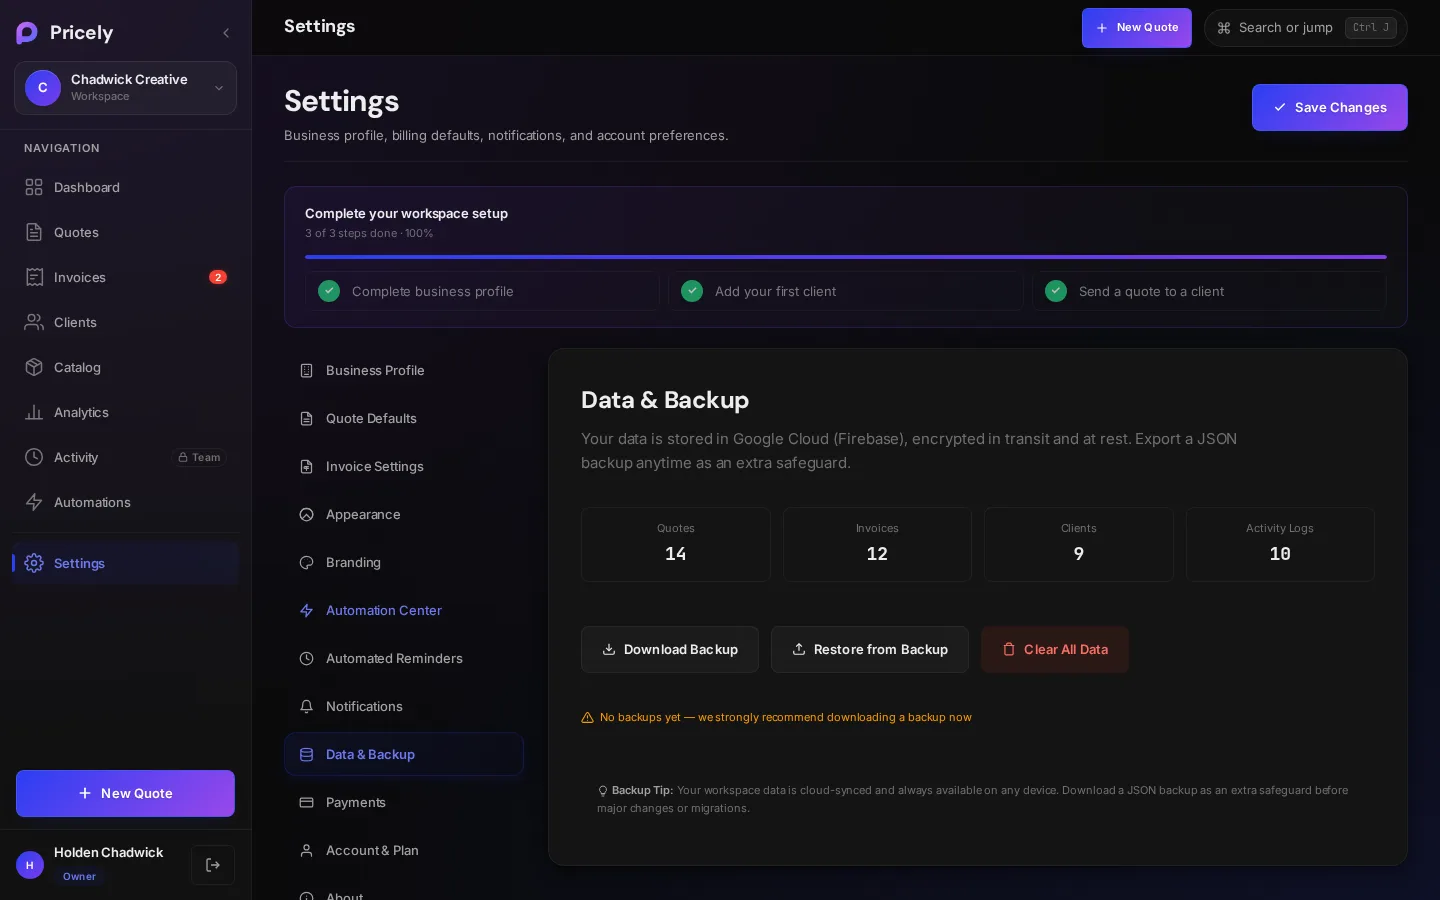1440x900 pixels.
Task: Click the Send a quote checkmark
Action: tap(1056, 291)
